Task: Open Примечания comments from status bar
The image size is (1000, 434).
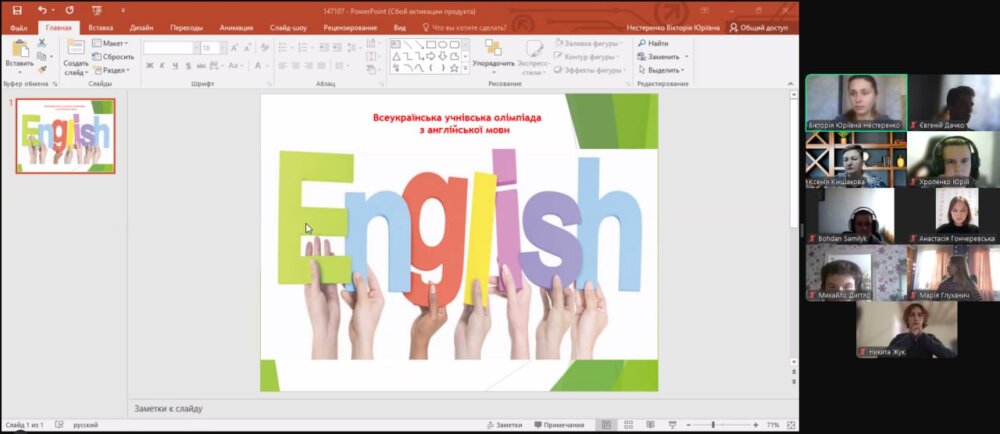Action: point(559,425)
